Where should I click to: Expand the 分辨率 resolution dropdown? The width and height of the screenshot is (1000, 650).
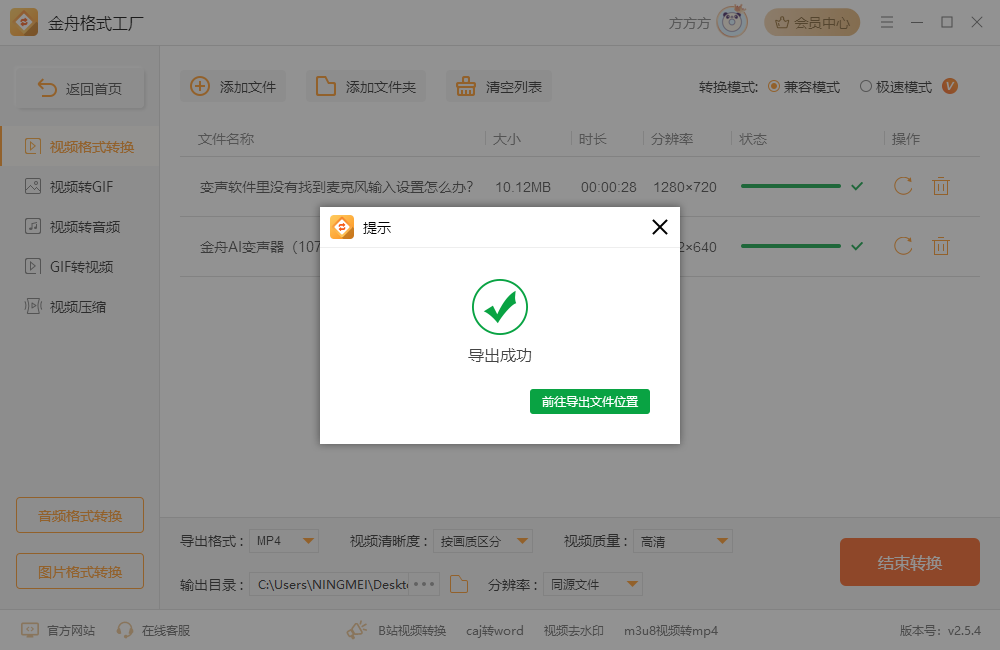(x=593, y=583)
